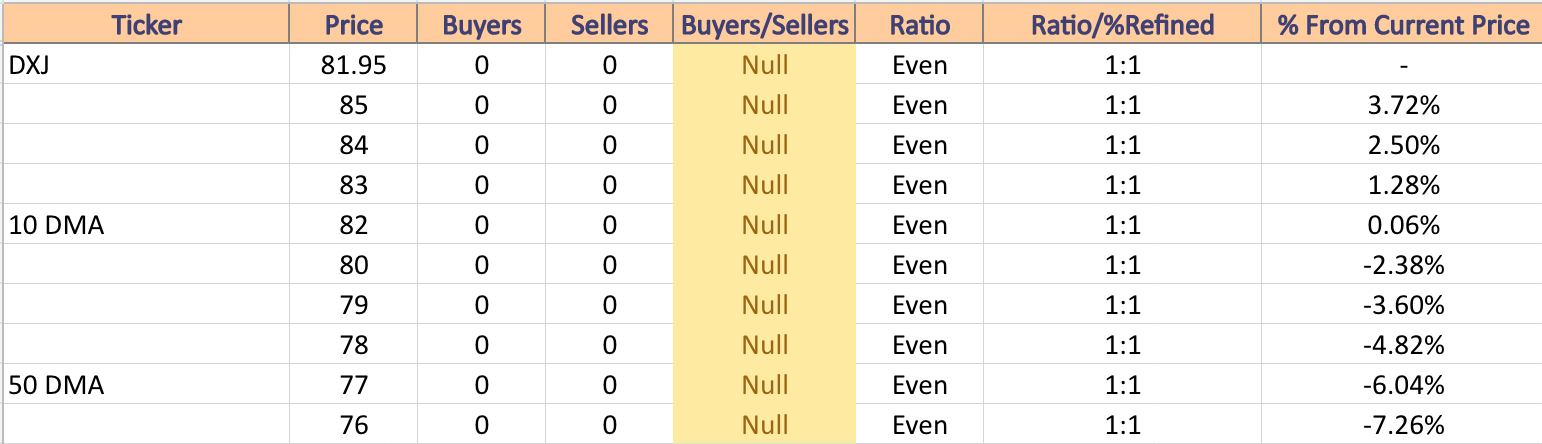Click the yellow Null cell in DXJ row
Image resolution: width=1542 pixels, height=444 pixels.
765,66
